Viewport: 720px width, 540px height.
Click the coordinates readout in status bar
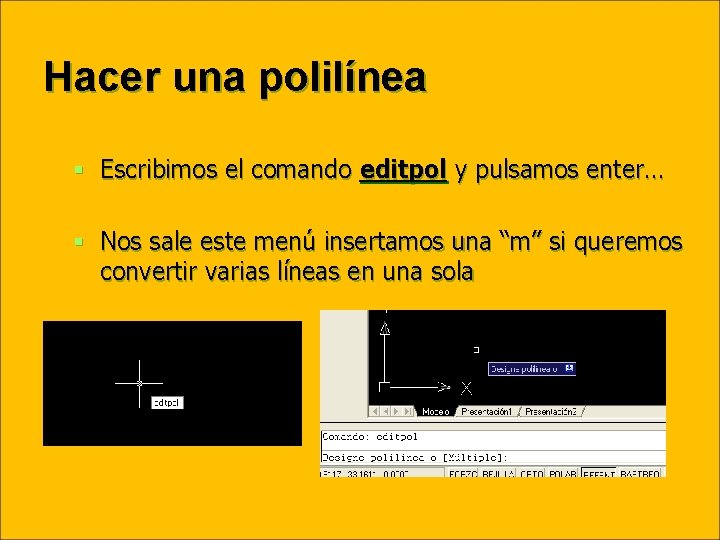click(382, 473)
